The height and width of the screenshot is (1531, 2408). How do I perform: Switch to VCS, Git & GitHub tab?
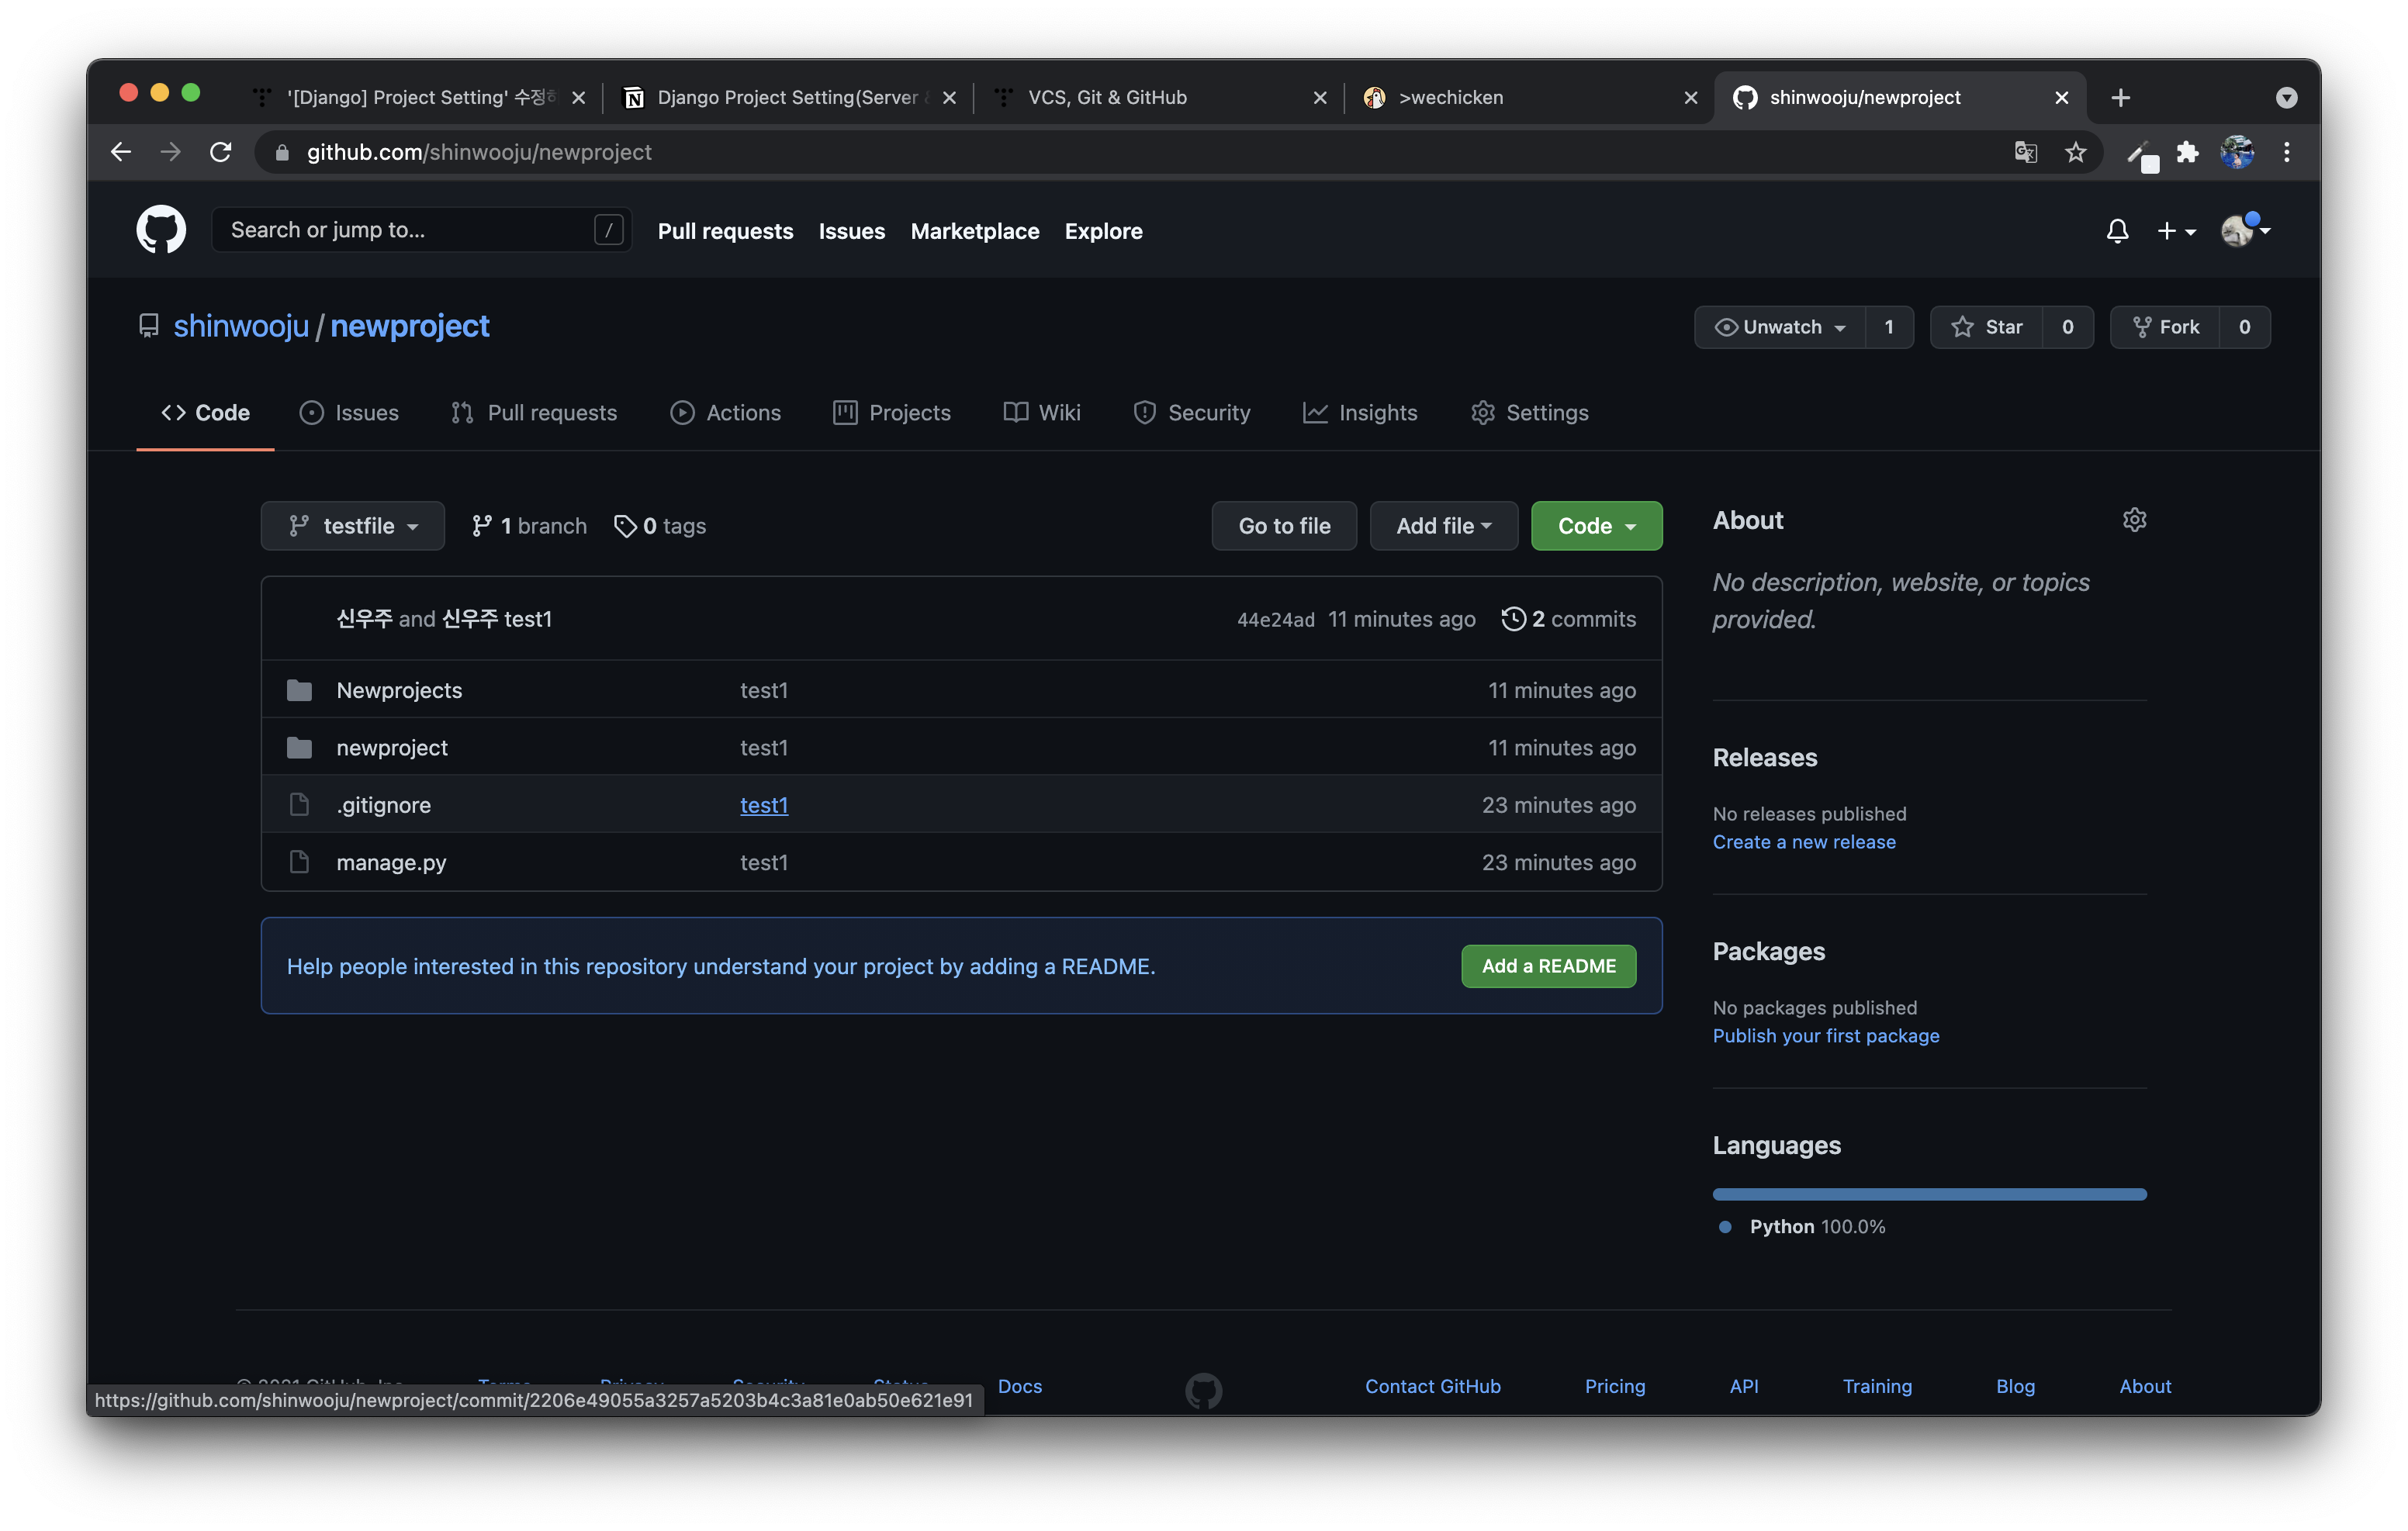[x=1160, y=97]
